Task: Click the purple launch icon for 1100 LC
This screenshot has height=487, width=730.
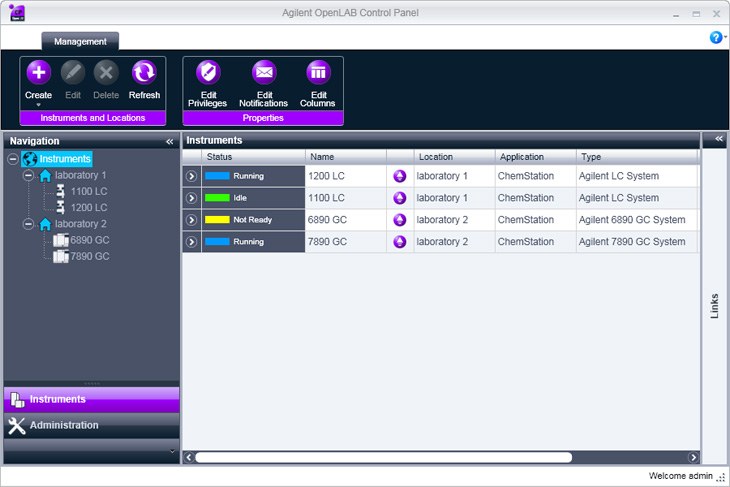Action: pyautogui.click(x=399, y=198)
